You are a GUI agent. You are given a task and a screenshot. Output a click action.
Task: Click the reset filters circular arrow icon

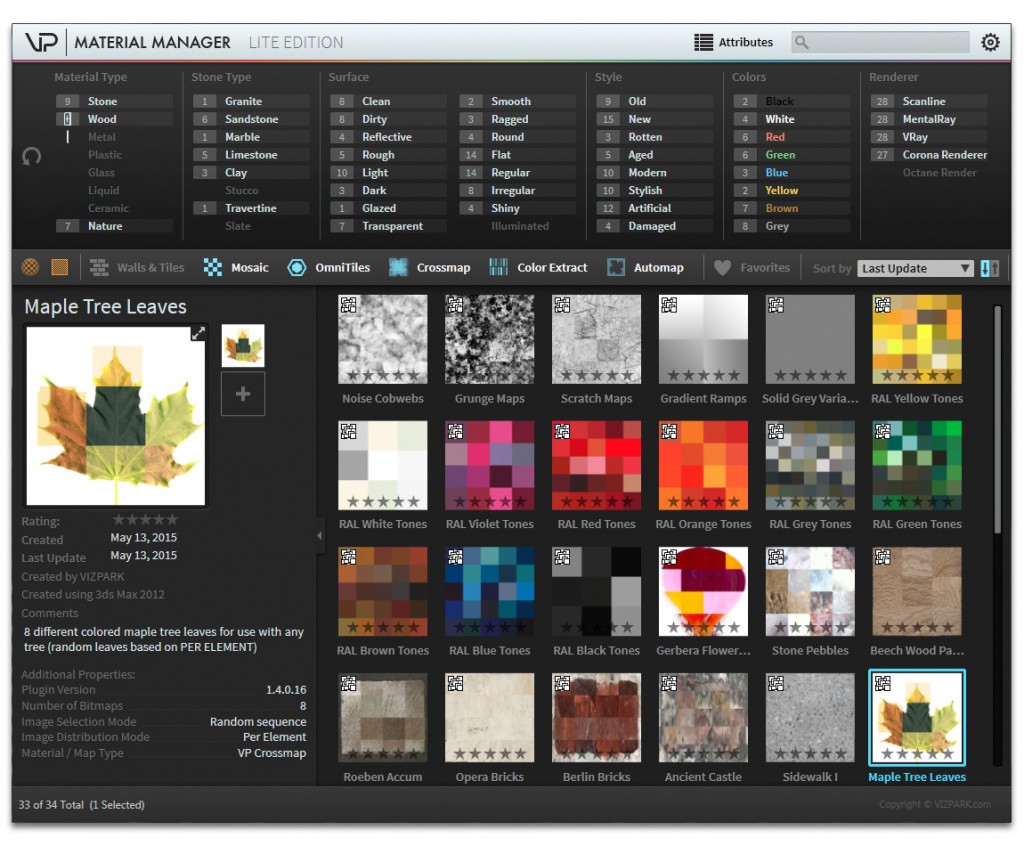tap(31, 157)
